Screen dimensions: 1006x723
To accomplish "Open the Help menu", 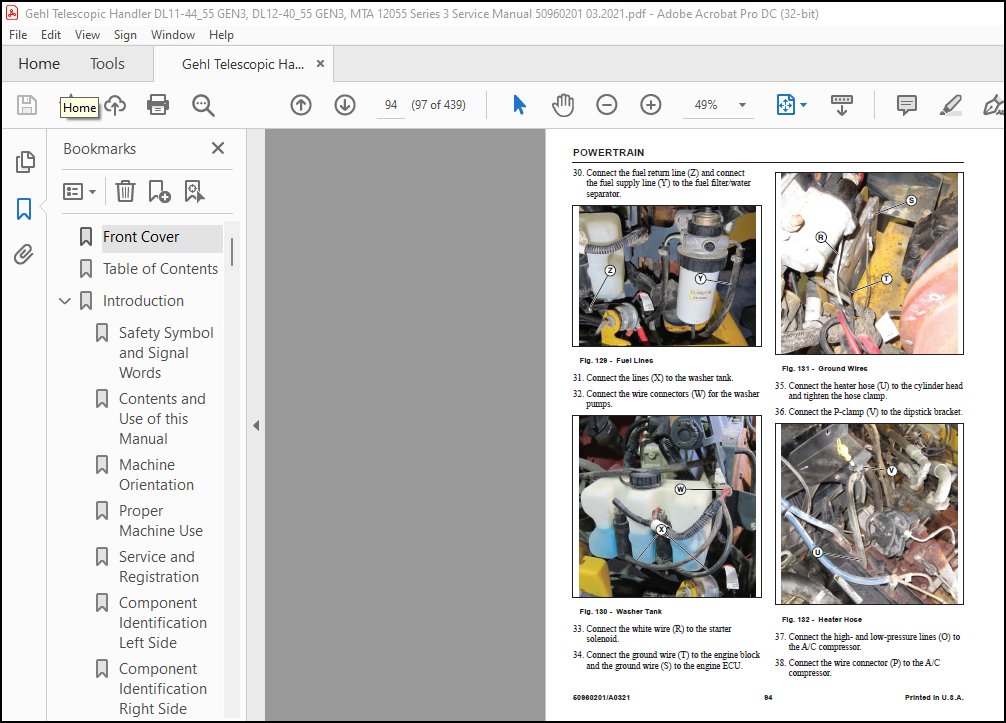I will 221,35.
